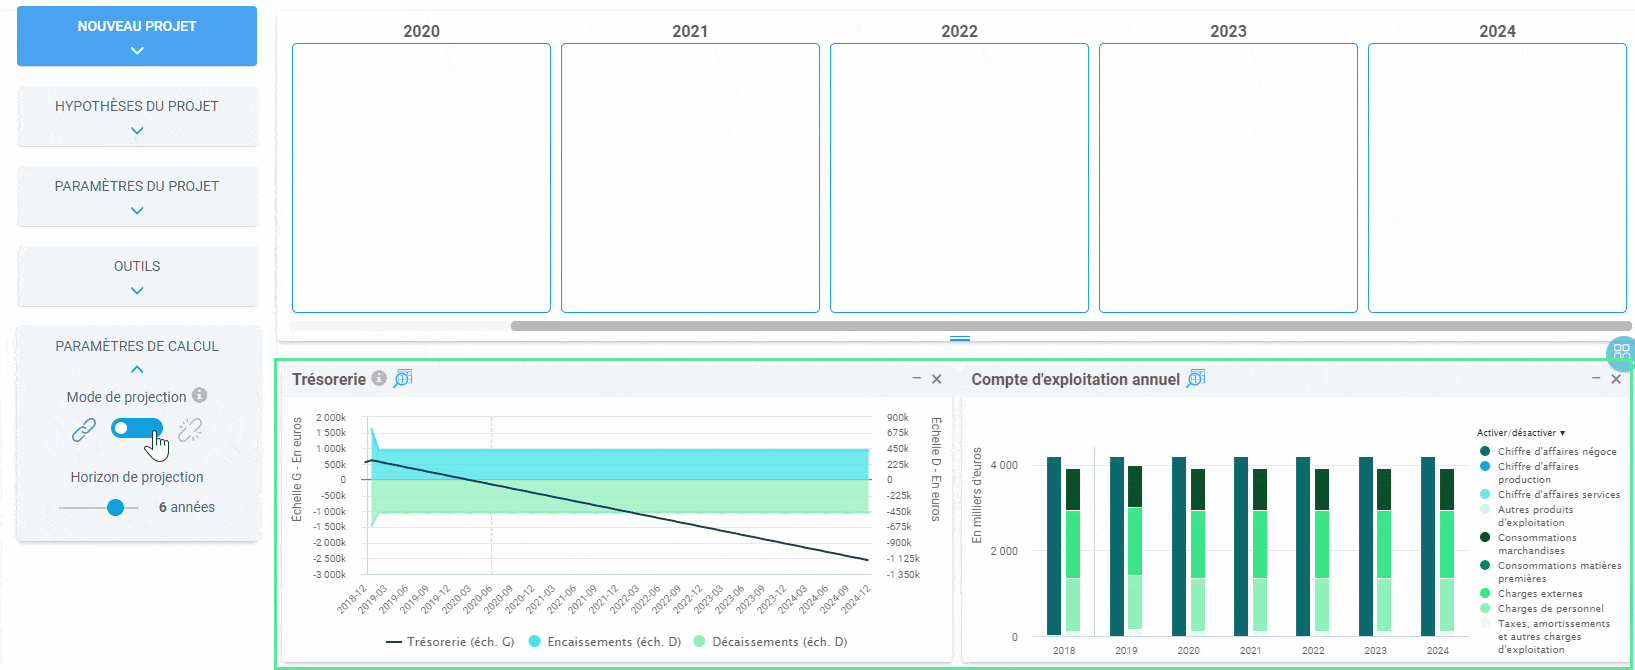Click the horizontal scrollbar under year panels
Viewport: 1635px width, 670px height.
(x=1071, y=326)
